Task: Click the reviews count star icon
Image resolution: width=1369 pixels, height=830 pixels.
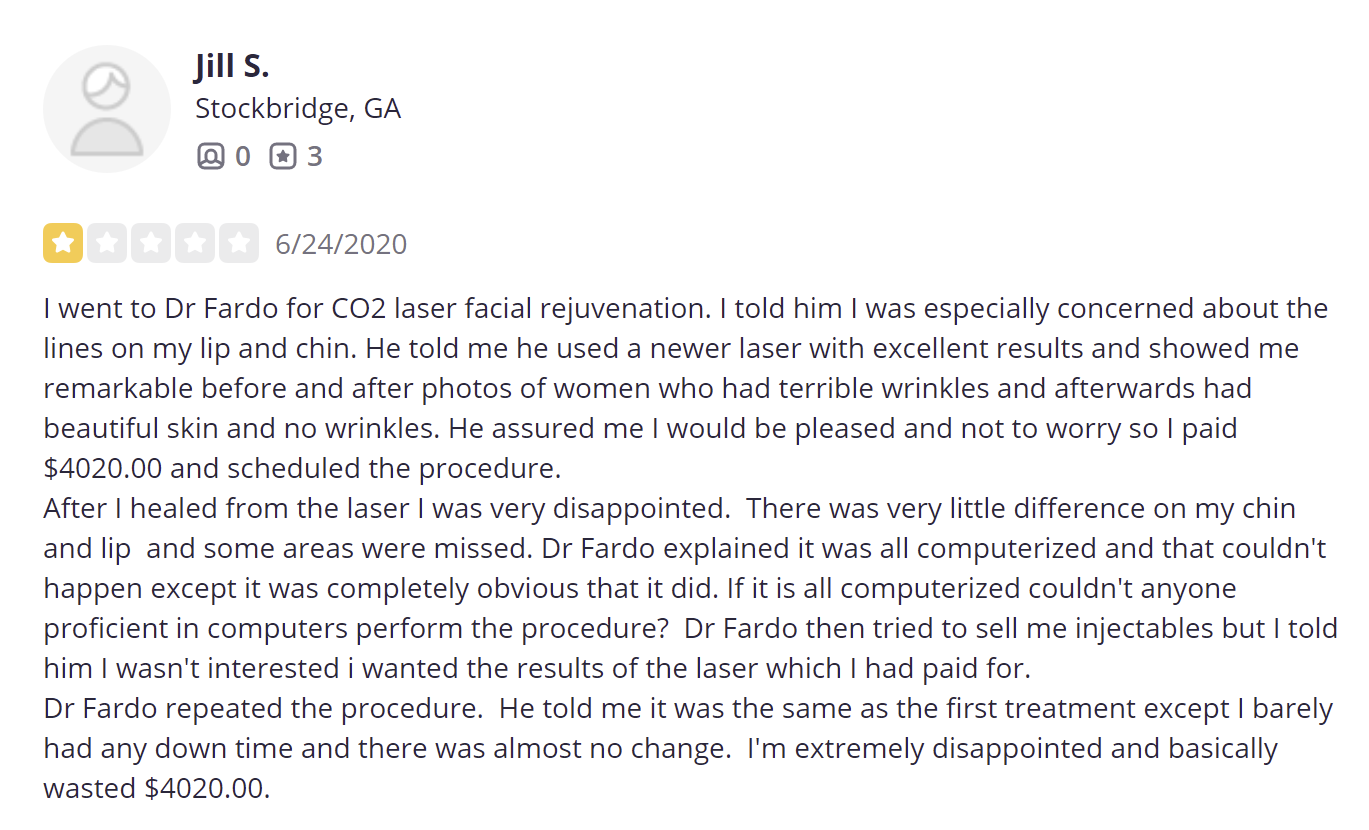Action: 283,157
